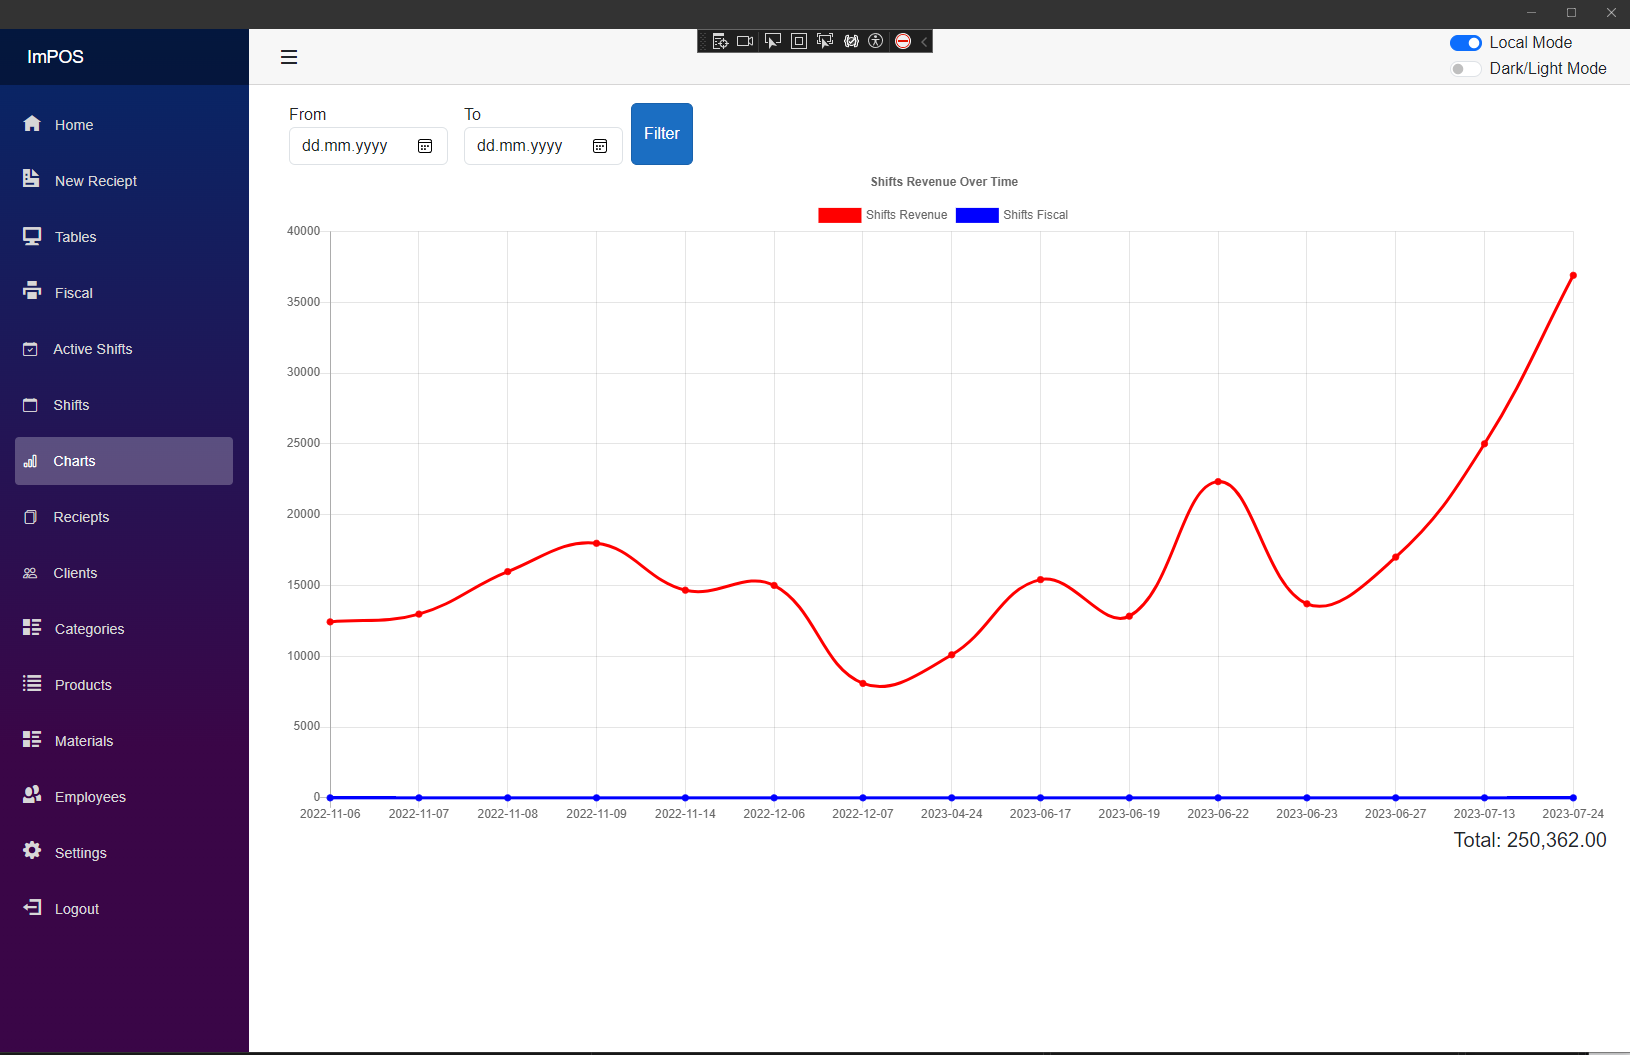Click the red data point at 2022-12-07
1630x1055 pixels.
coord(863,683)
